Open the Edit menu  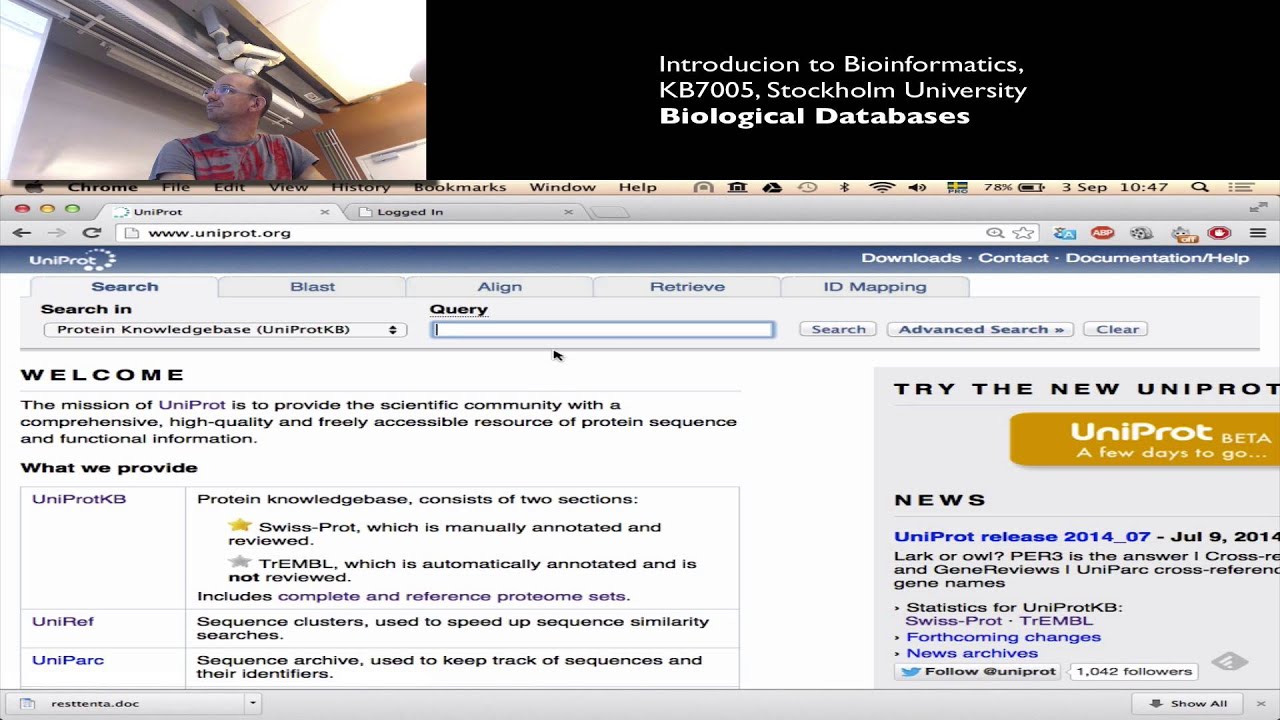pos(229,187)
